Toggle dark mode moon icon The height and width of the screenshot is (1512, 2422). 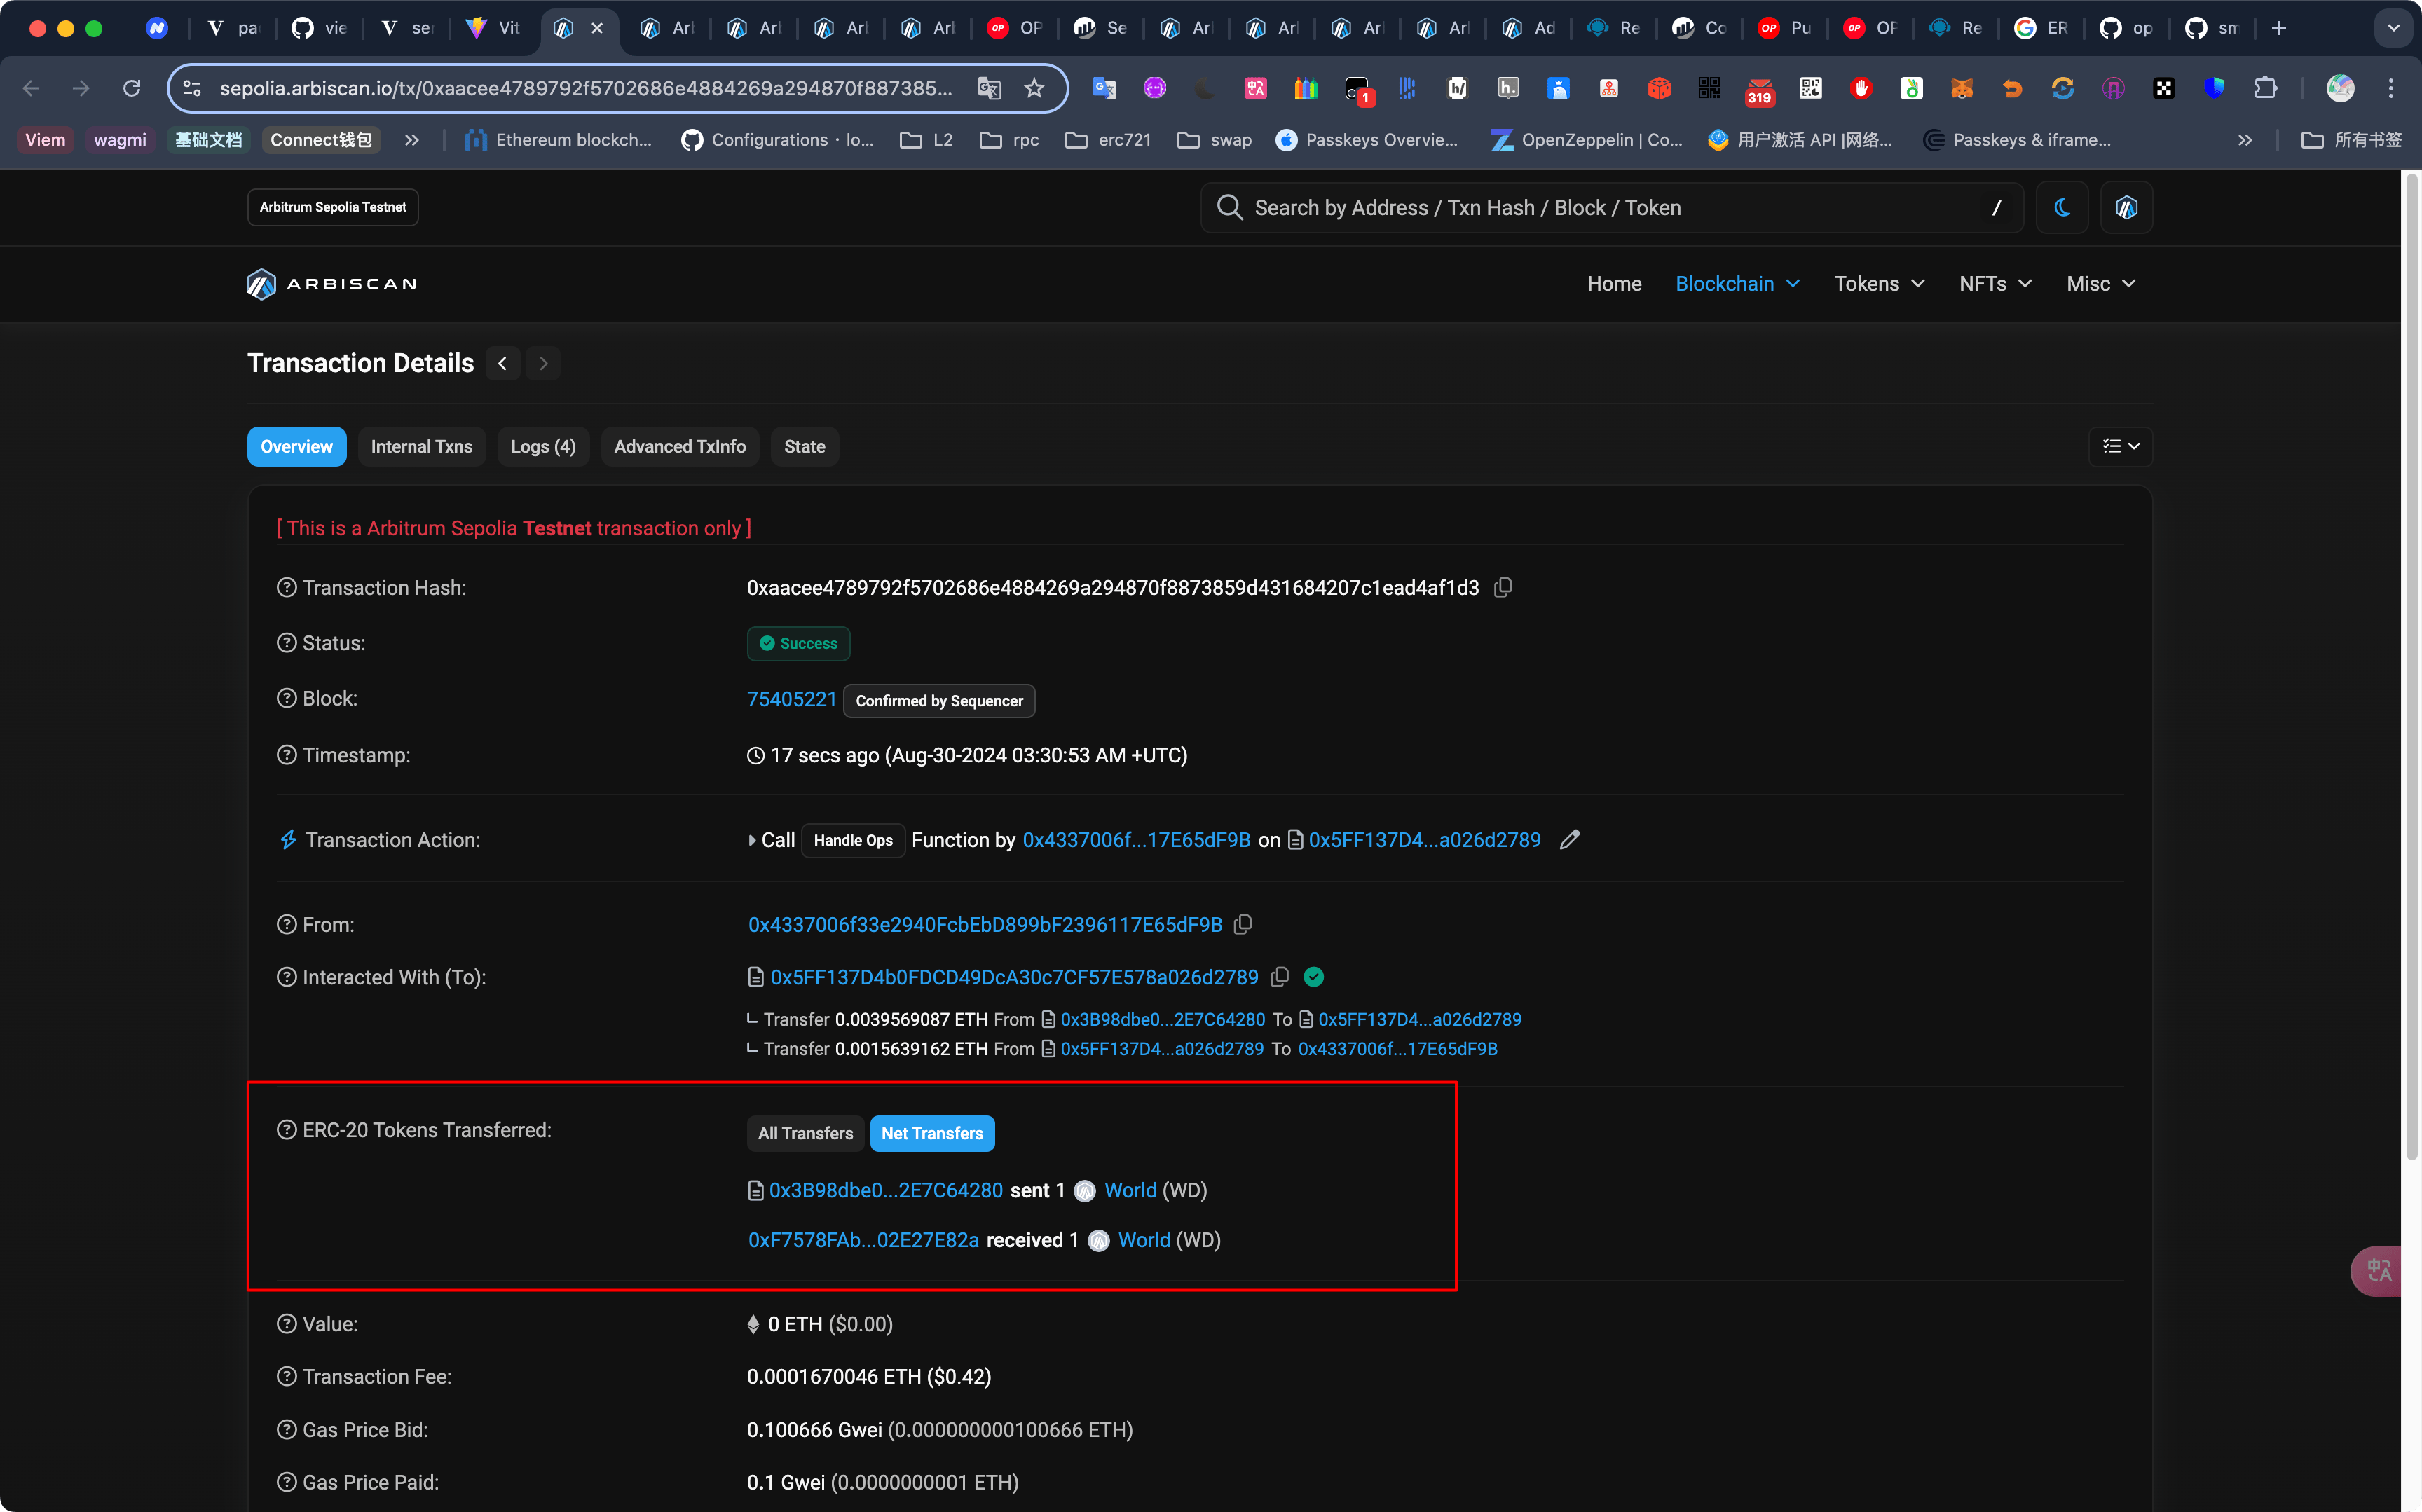point(2062,208)
